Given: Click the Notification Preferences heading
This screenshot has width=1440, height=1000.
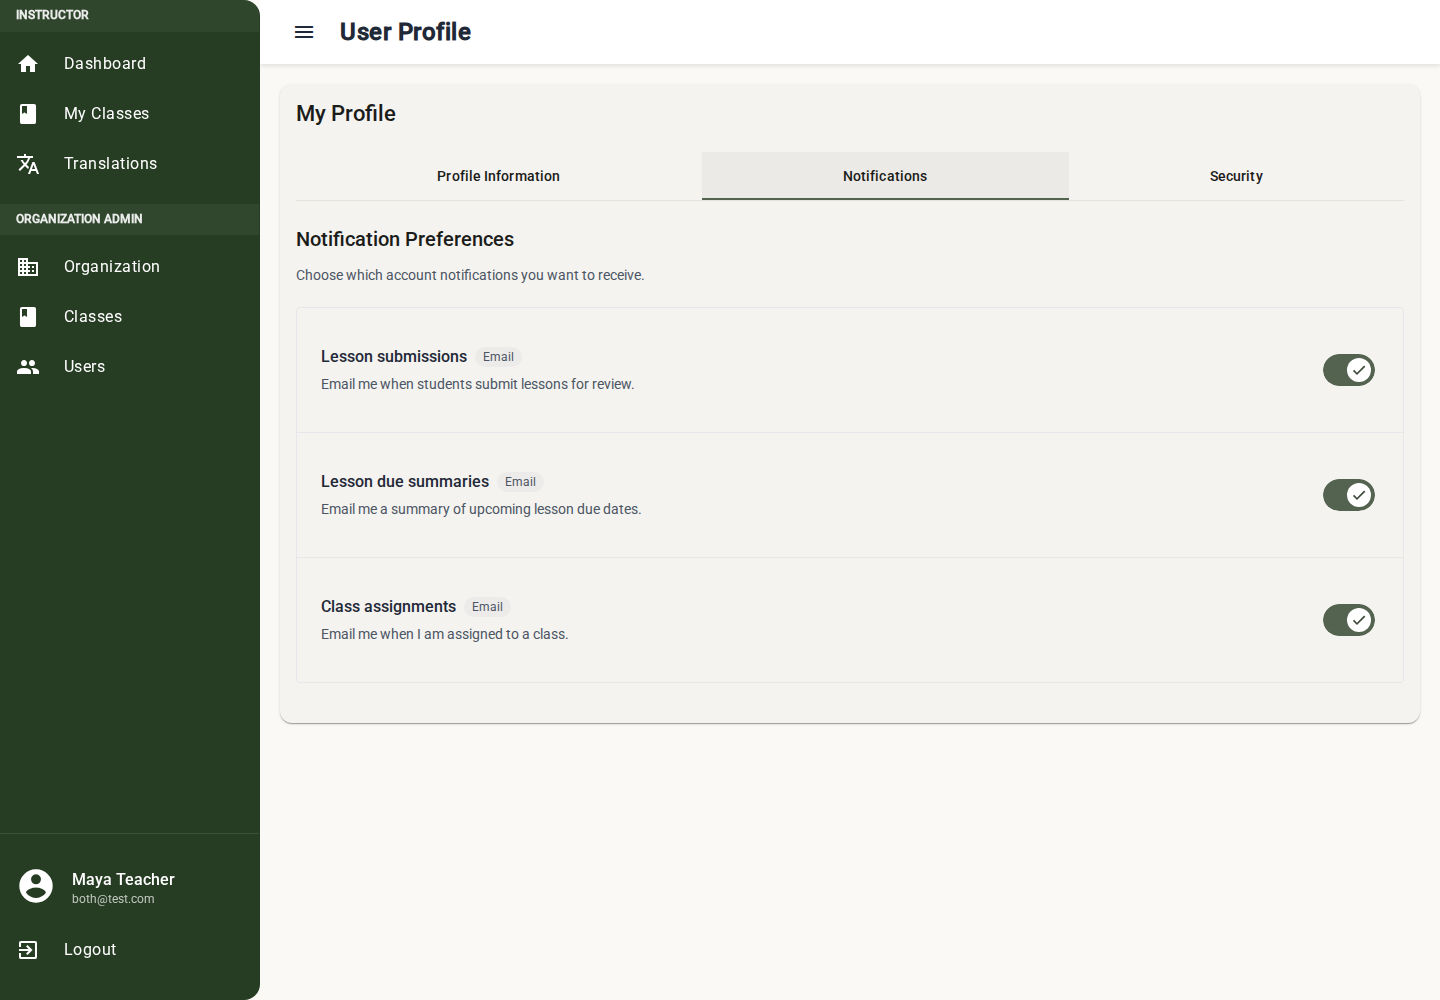Looking at the screenshot, I should click(405, 239).
